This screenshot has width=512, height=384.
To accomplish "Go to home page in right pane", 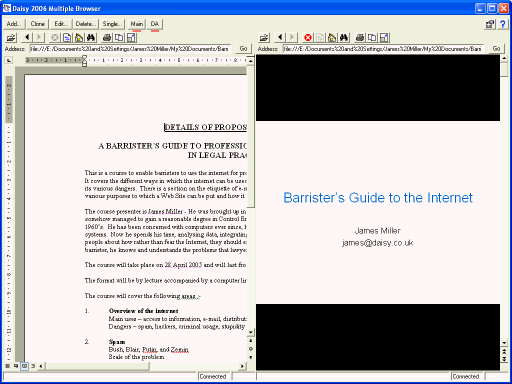I will pos(332,37).
